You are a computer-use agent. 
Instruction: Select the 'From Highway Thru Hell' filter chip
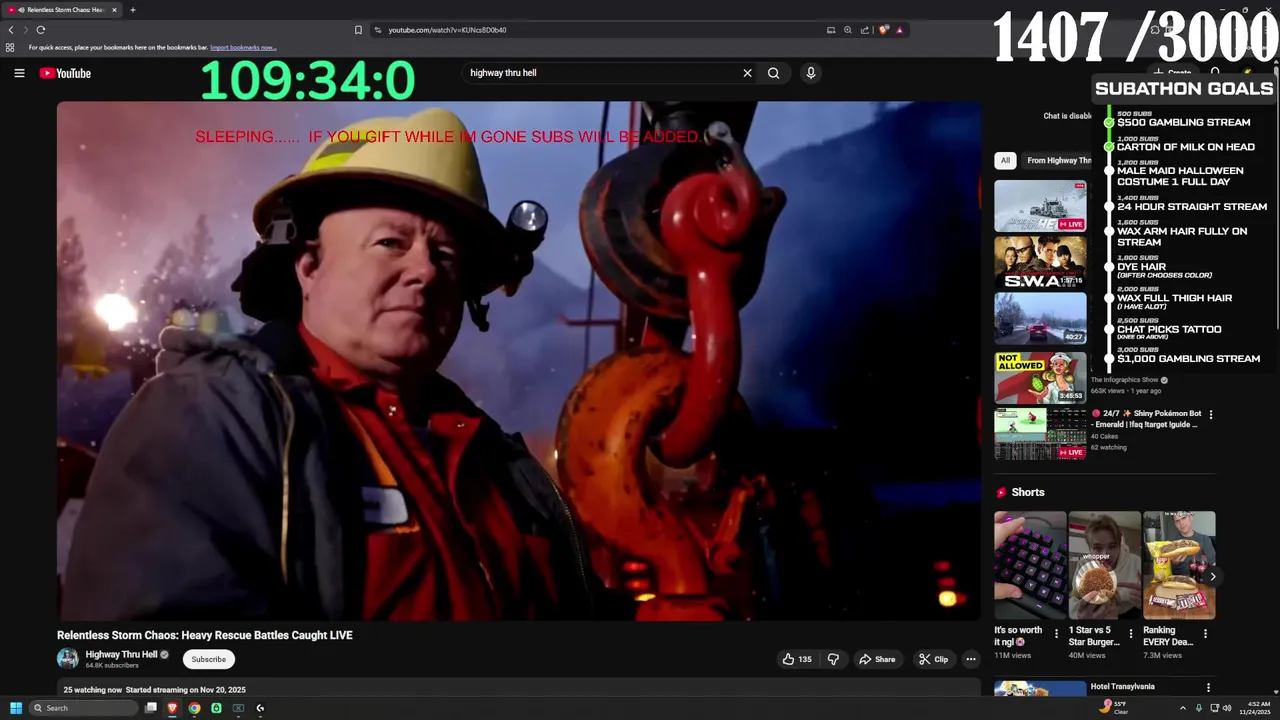(1058, 160)
